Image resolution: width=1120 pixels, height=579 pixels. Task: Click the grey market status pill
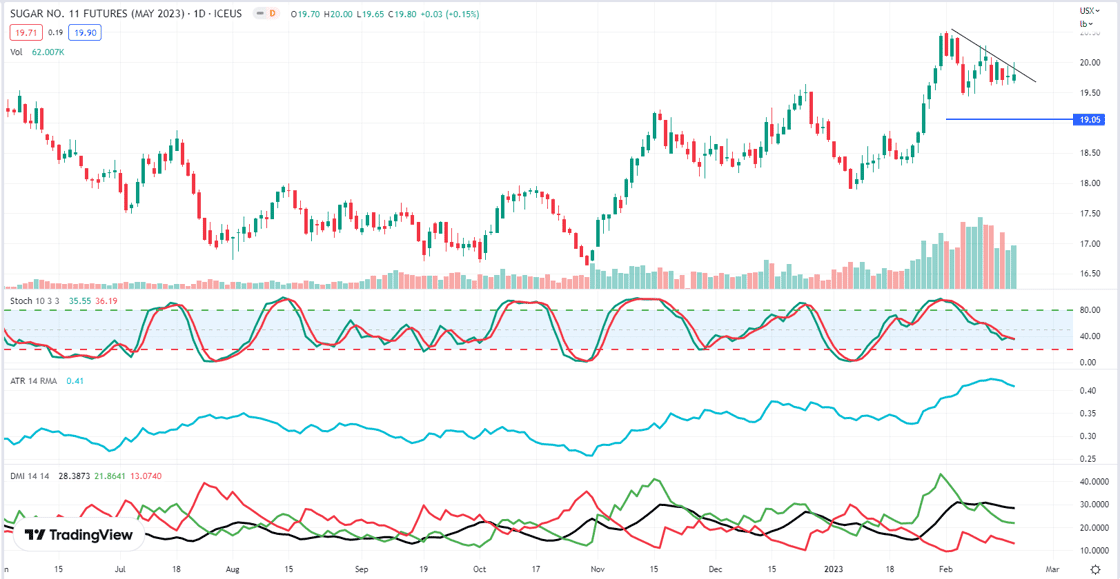tap(258, 14)
